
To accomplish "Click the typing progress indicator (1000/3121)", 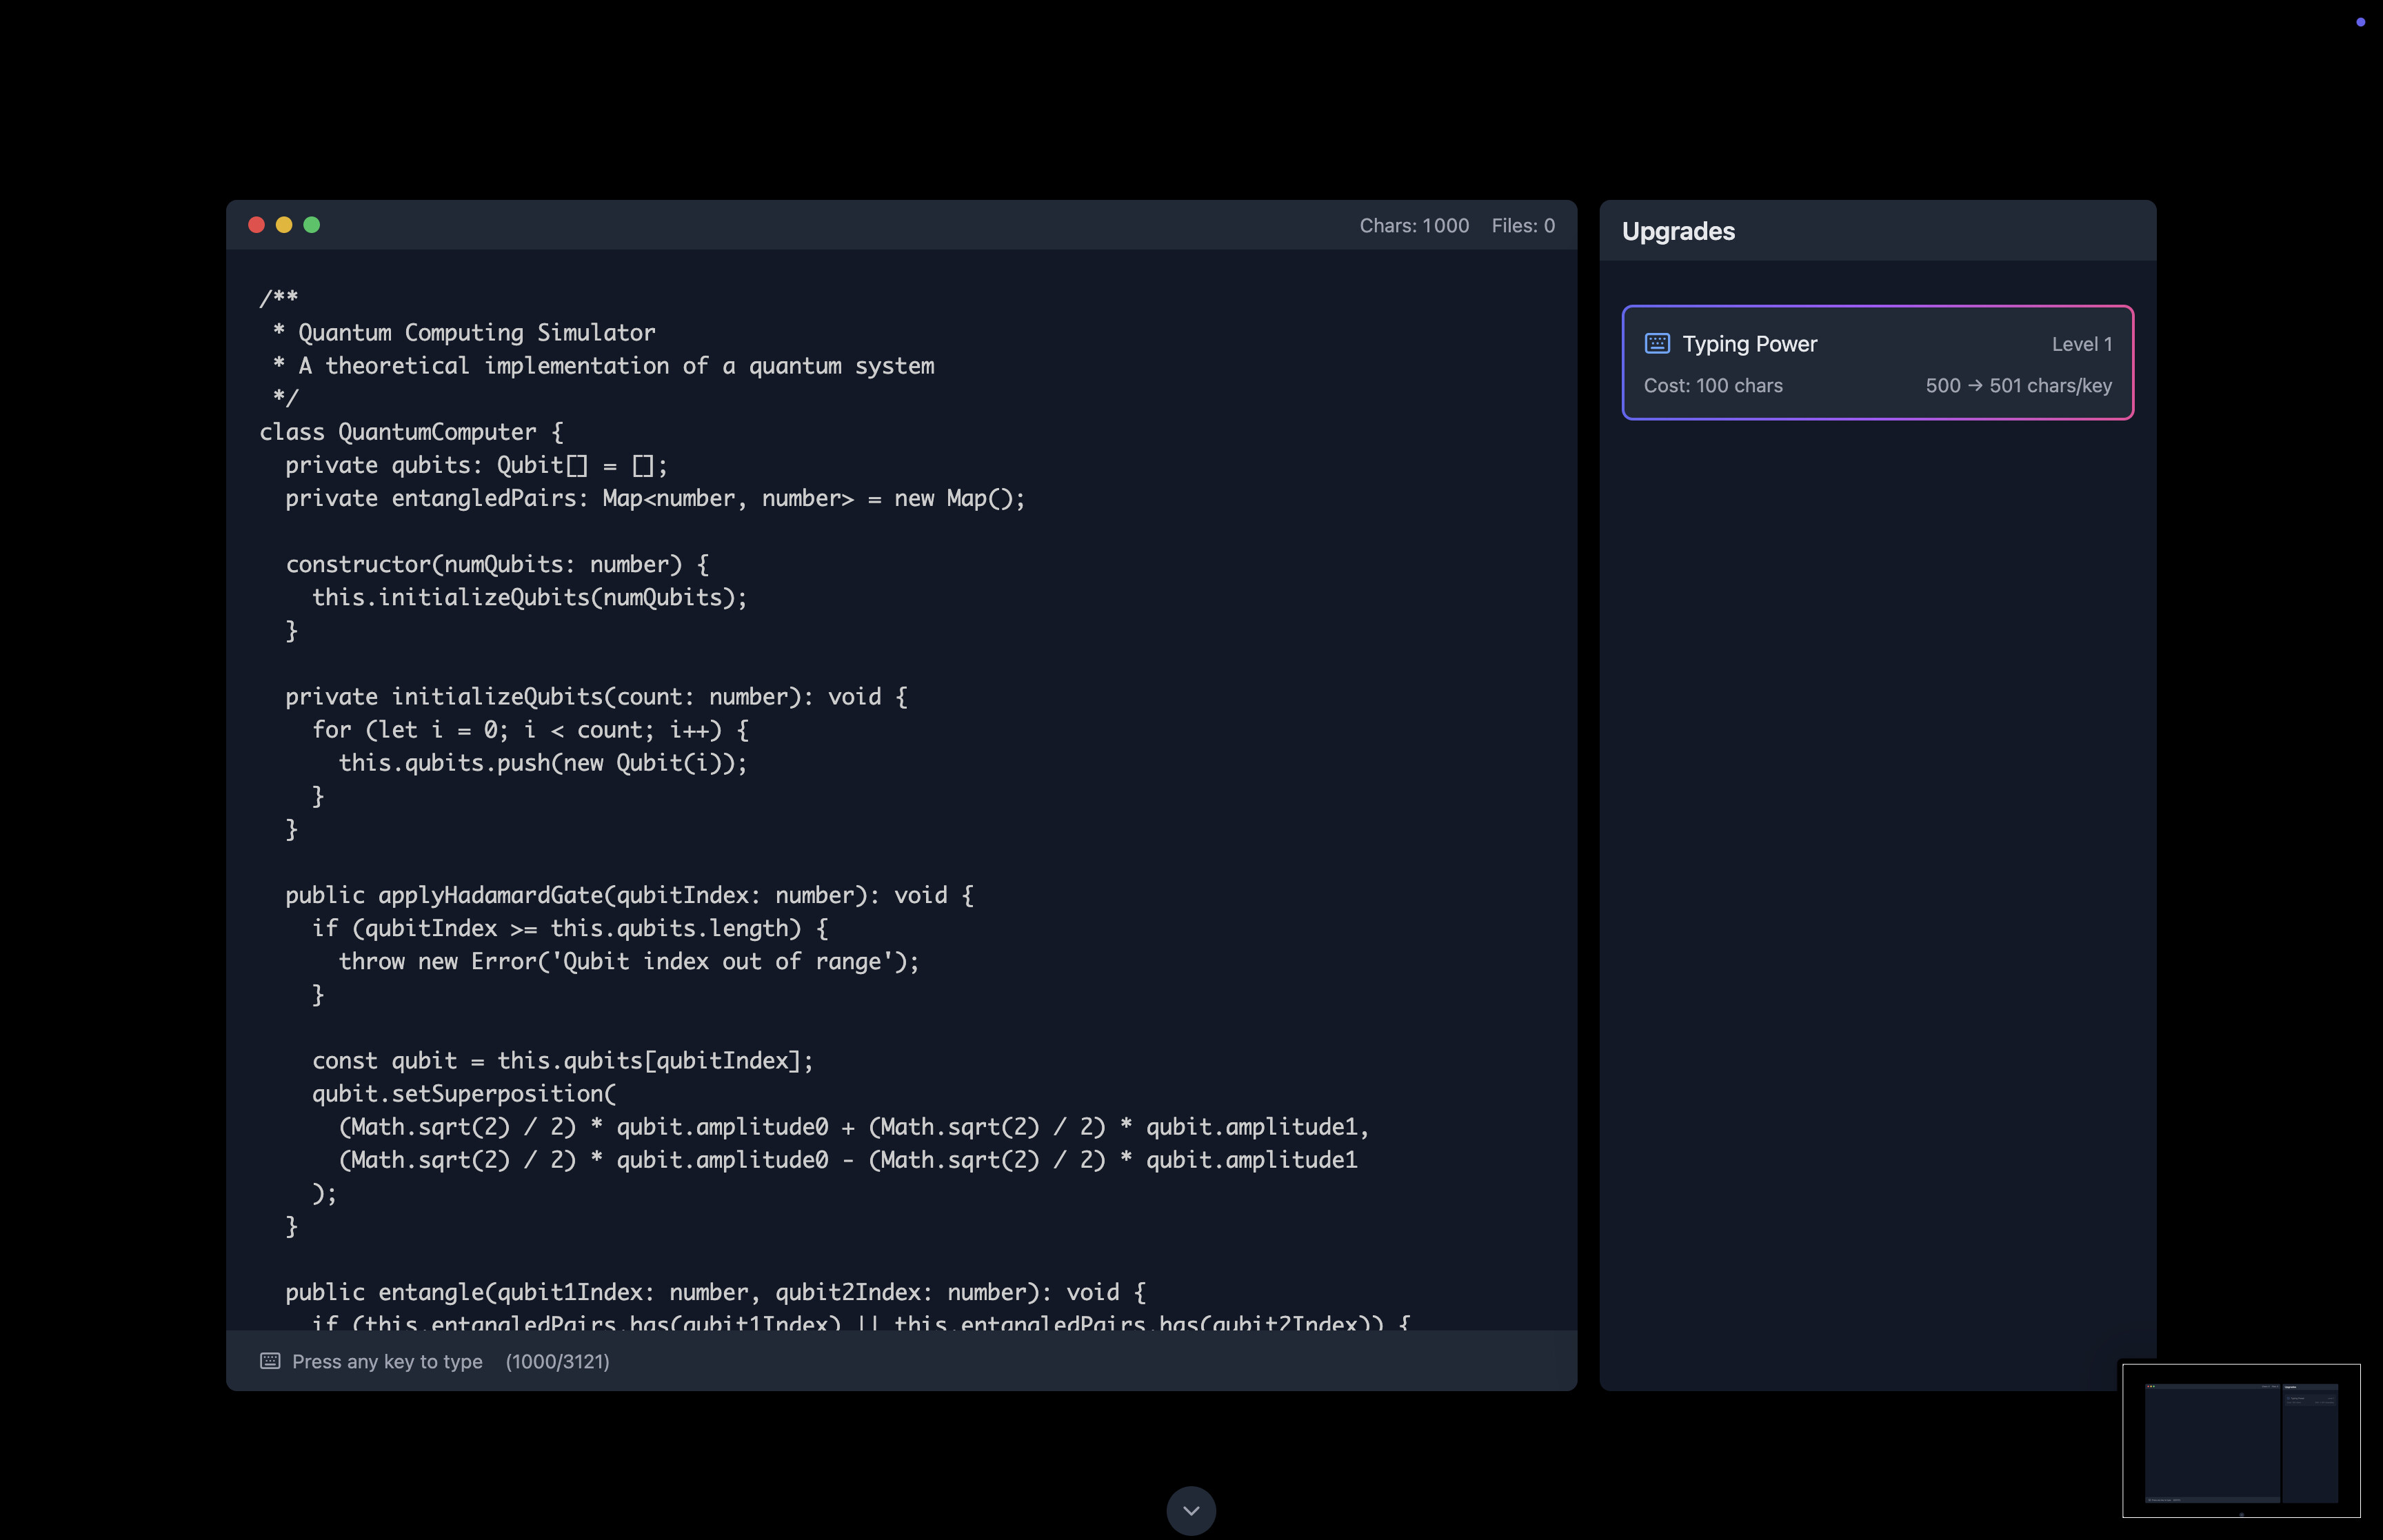I will pyautogui.click(x=558, y=1360).
